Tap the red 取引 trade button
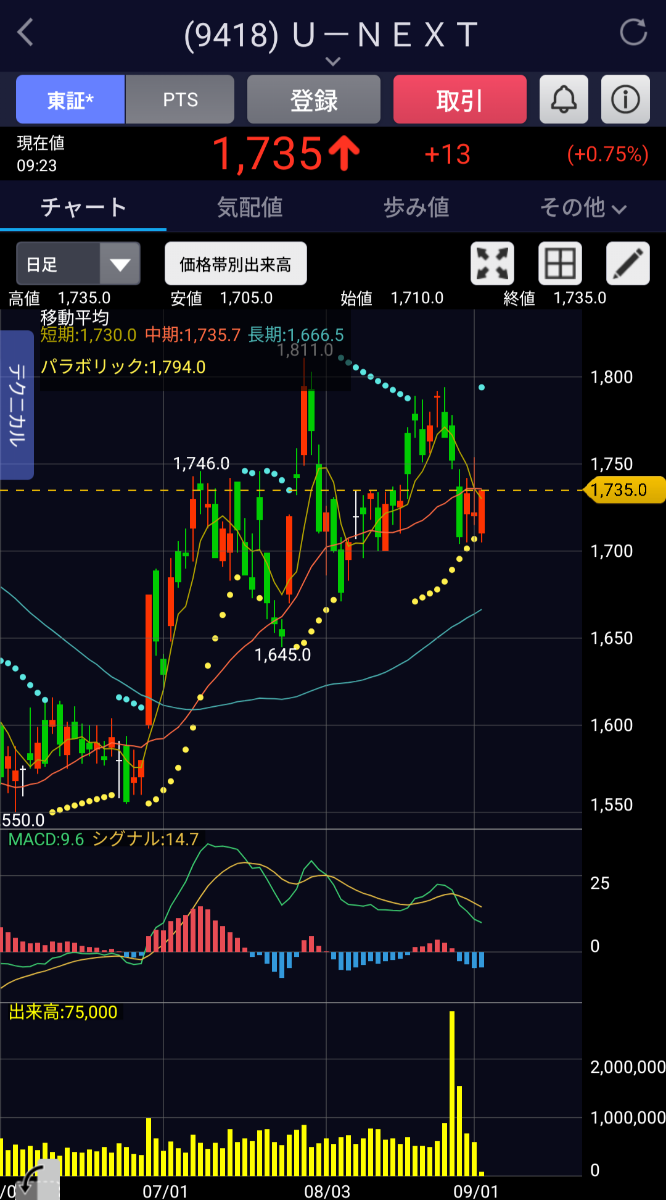 [x=460, y=100]
